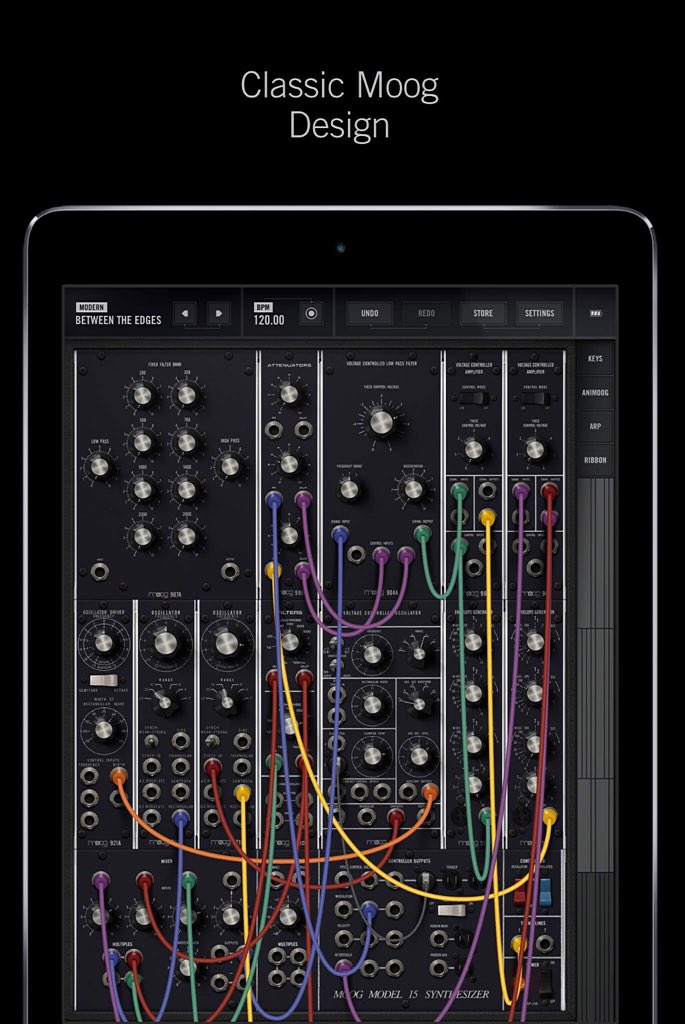Open the keyboard icon in top-right corner
This screenshot has height=1024, width=685.
coord(596,313)
